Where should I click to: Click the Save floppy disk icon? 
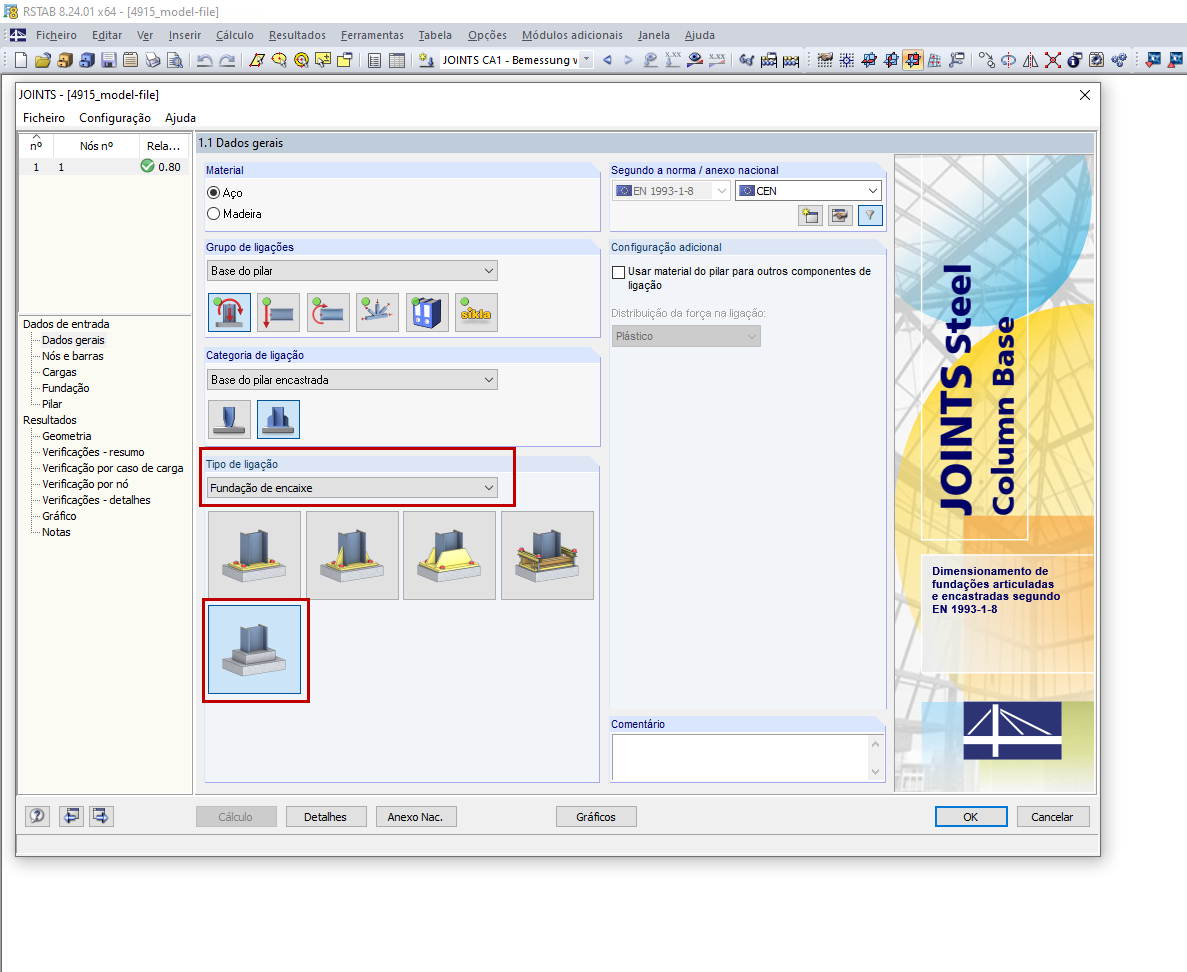109,60
